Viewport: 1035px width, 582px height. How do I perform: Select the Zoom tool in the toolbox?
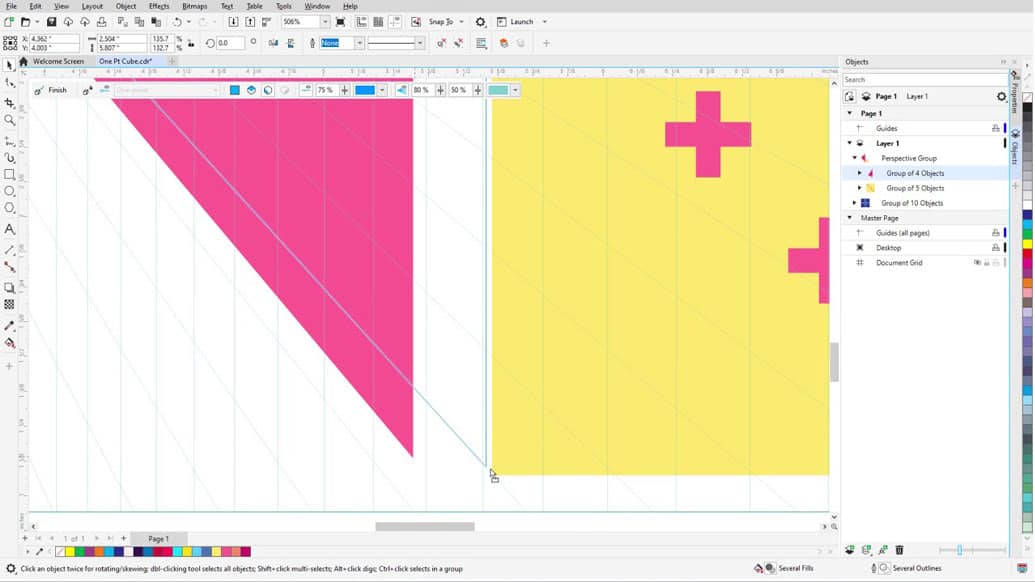pyautogui.click(x=10, y=120)
